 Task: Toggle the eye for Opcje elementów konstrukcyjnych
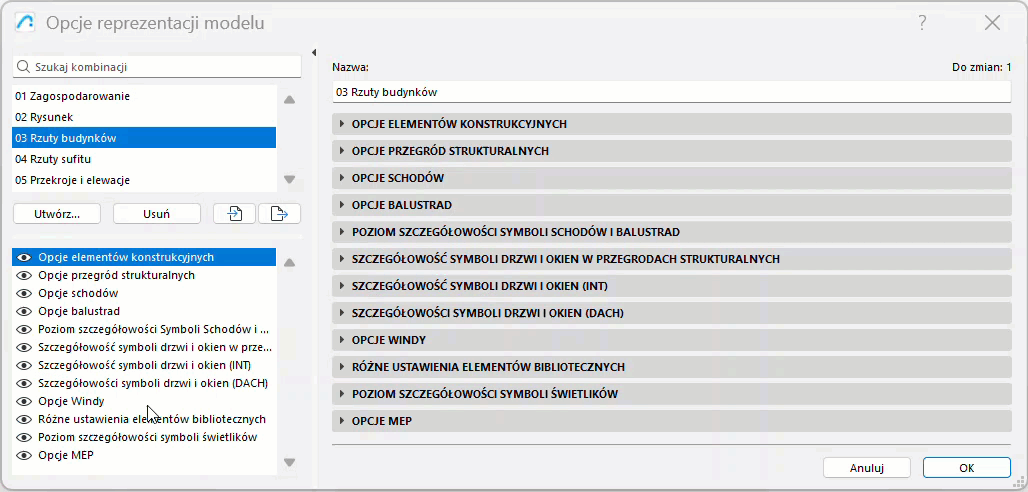[24, 257]
